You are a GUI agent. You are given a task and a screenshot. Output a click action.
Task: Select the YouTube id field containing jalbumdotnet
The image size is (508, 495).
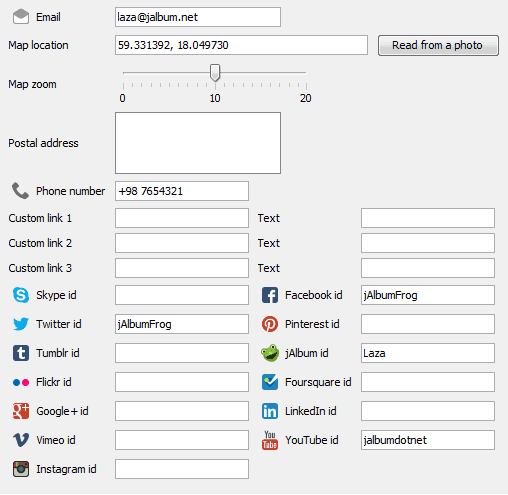(x=428, y=440)
